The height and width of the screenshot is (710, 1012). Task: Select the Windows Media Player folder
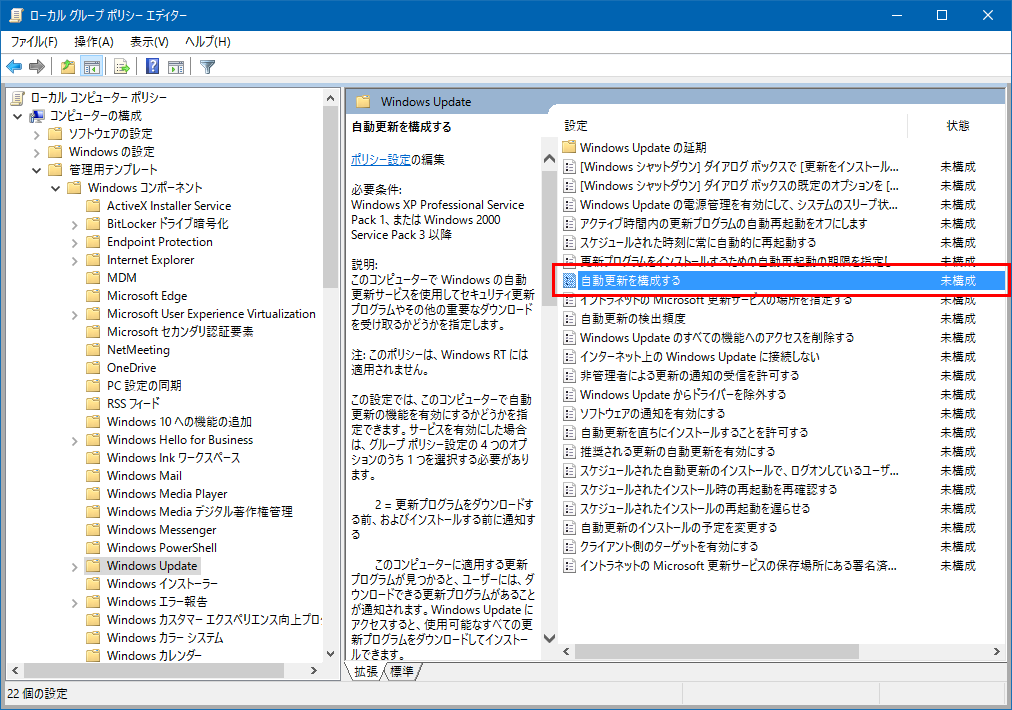[167, 494]
